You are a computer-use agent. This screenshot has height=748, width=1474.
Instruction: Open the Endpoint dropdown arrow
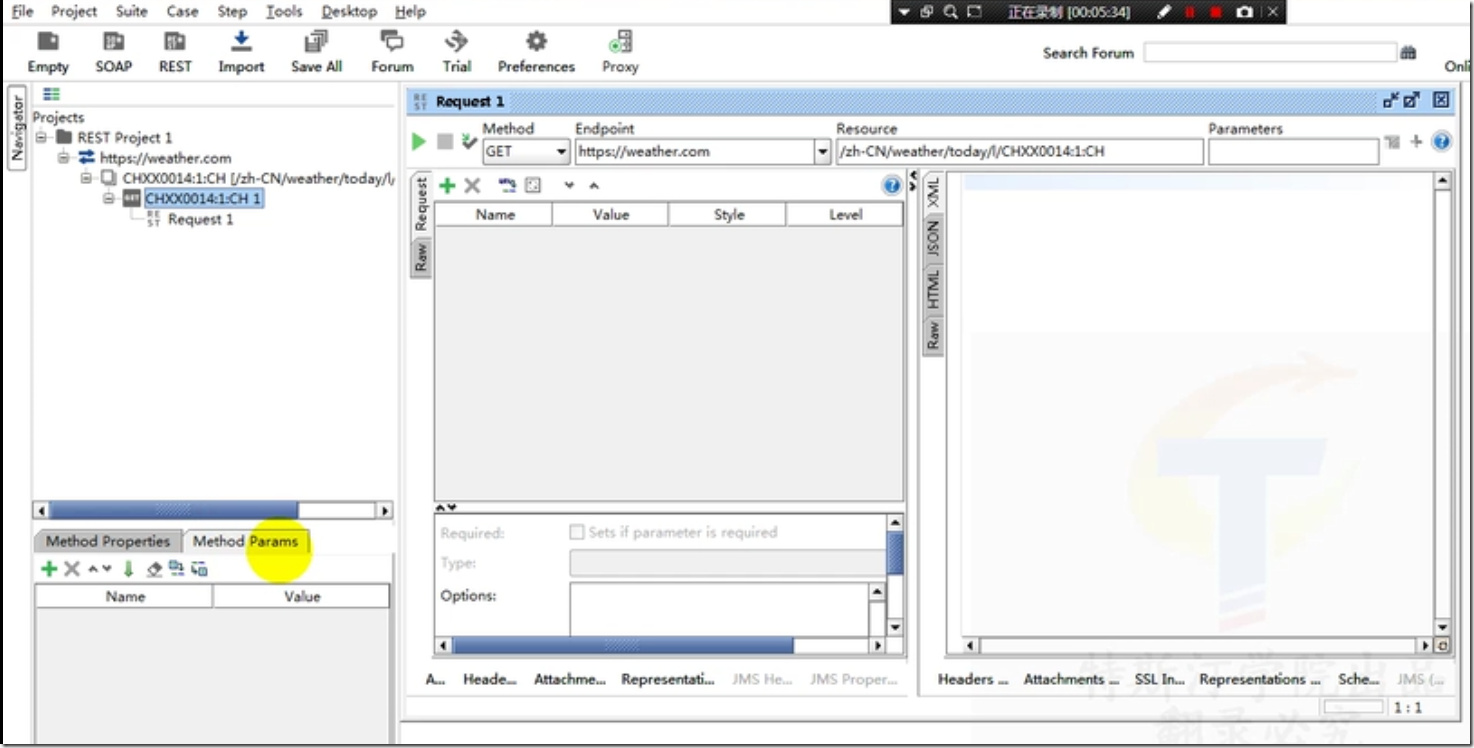pos(823,152)
